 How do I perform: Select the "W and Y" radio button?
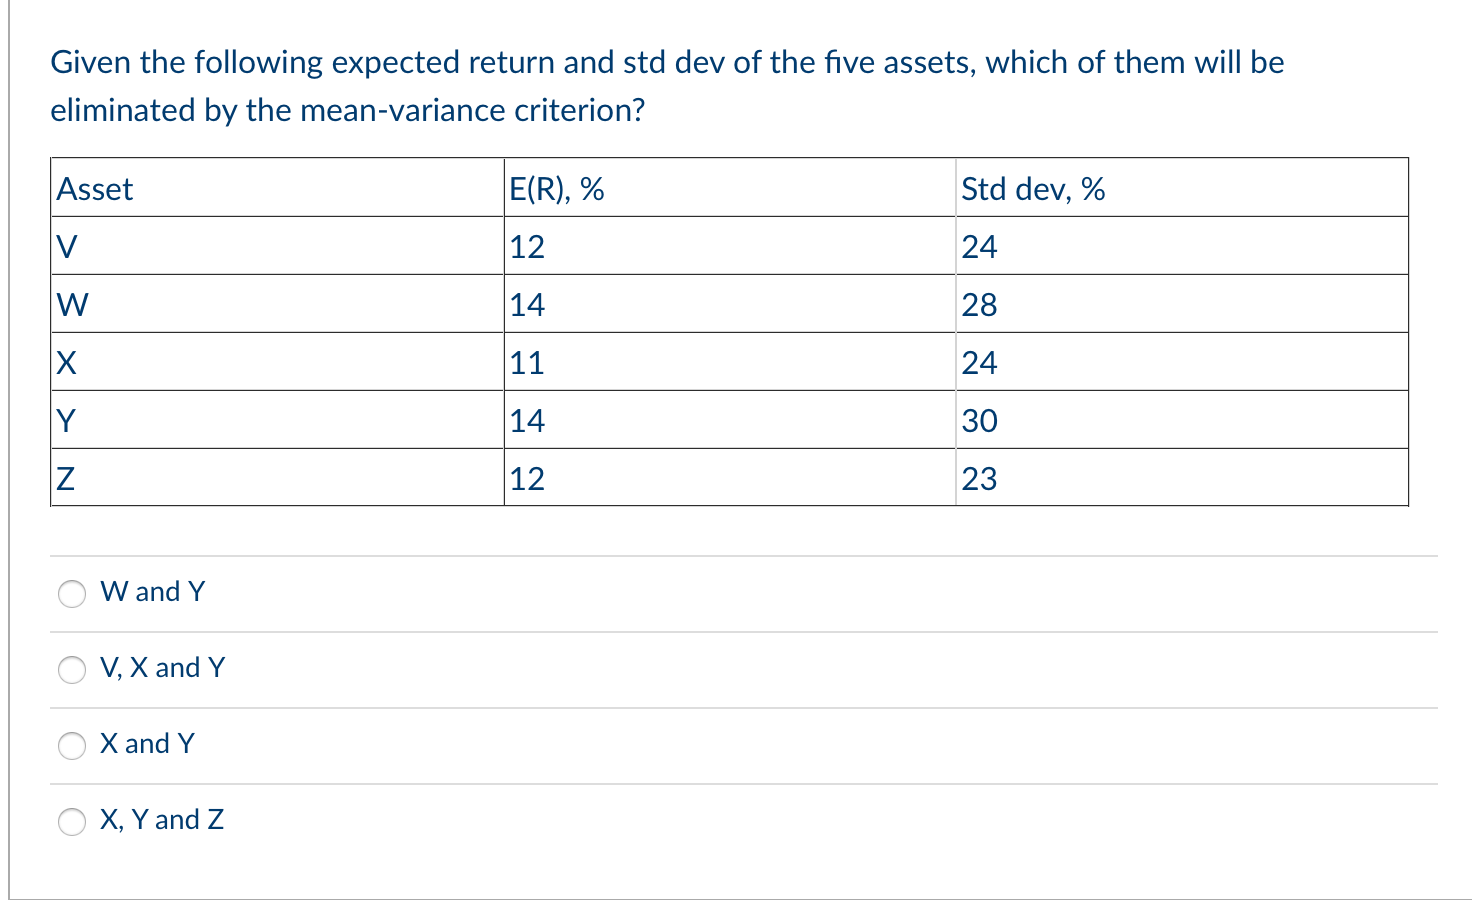pos(71,593)
